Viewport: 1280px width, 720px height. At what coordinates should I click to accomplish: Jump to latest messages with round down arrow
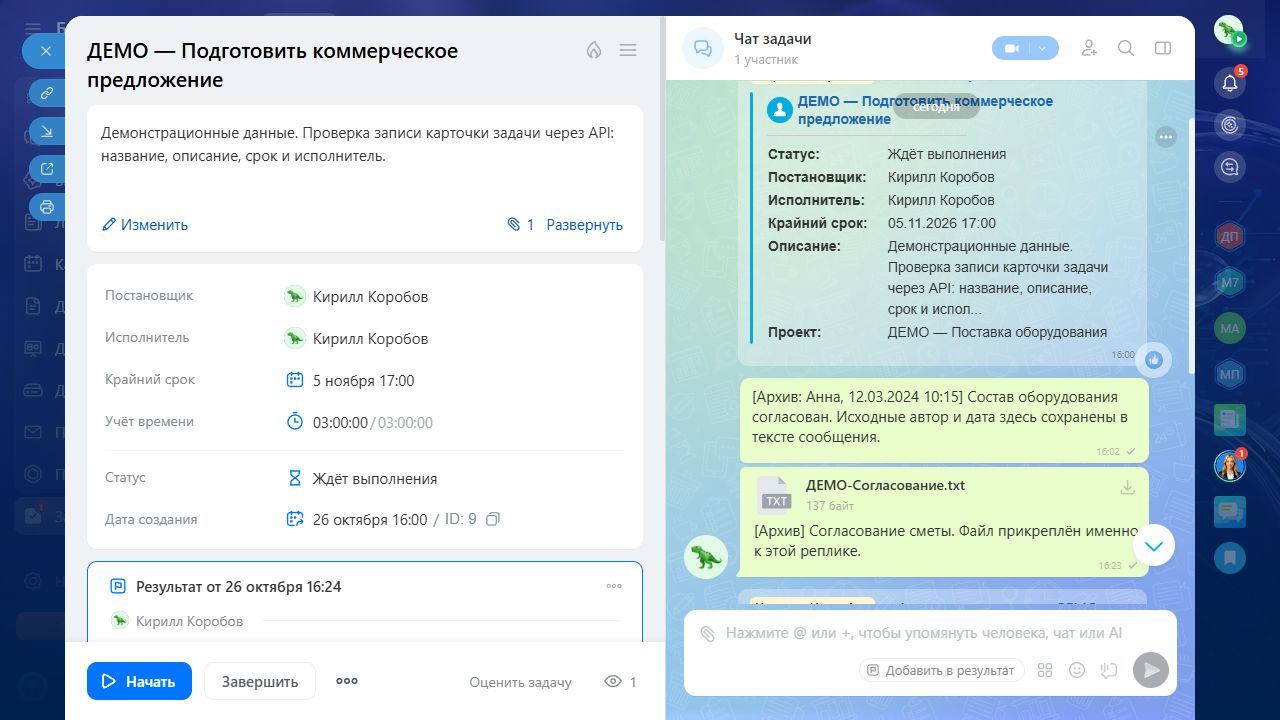coord(1154,545)
